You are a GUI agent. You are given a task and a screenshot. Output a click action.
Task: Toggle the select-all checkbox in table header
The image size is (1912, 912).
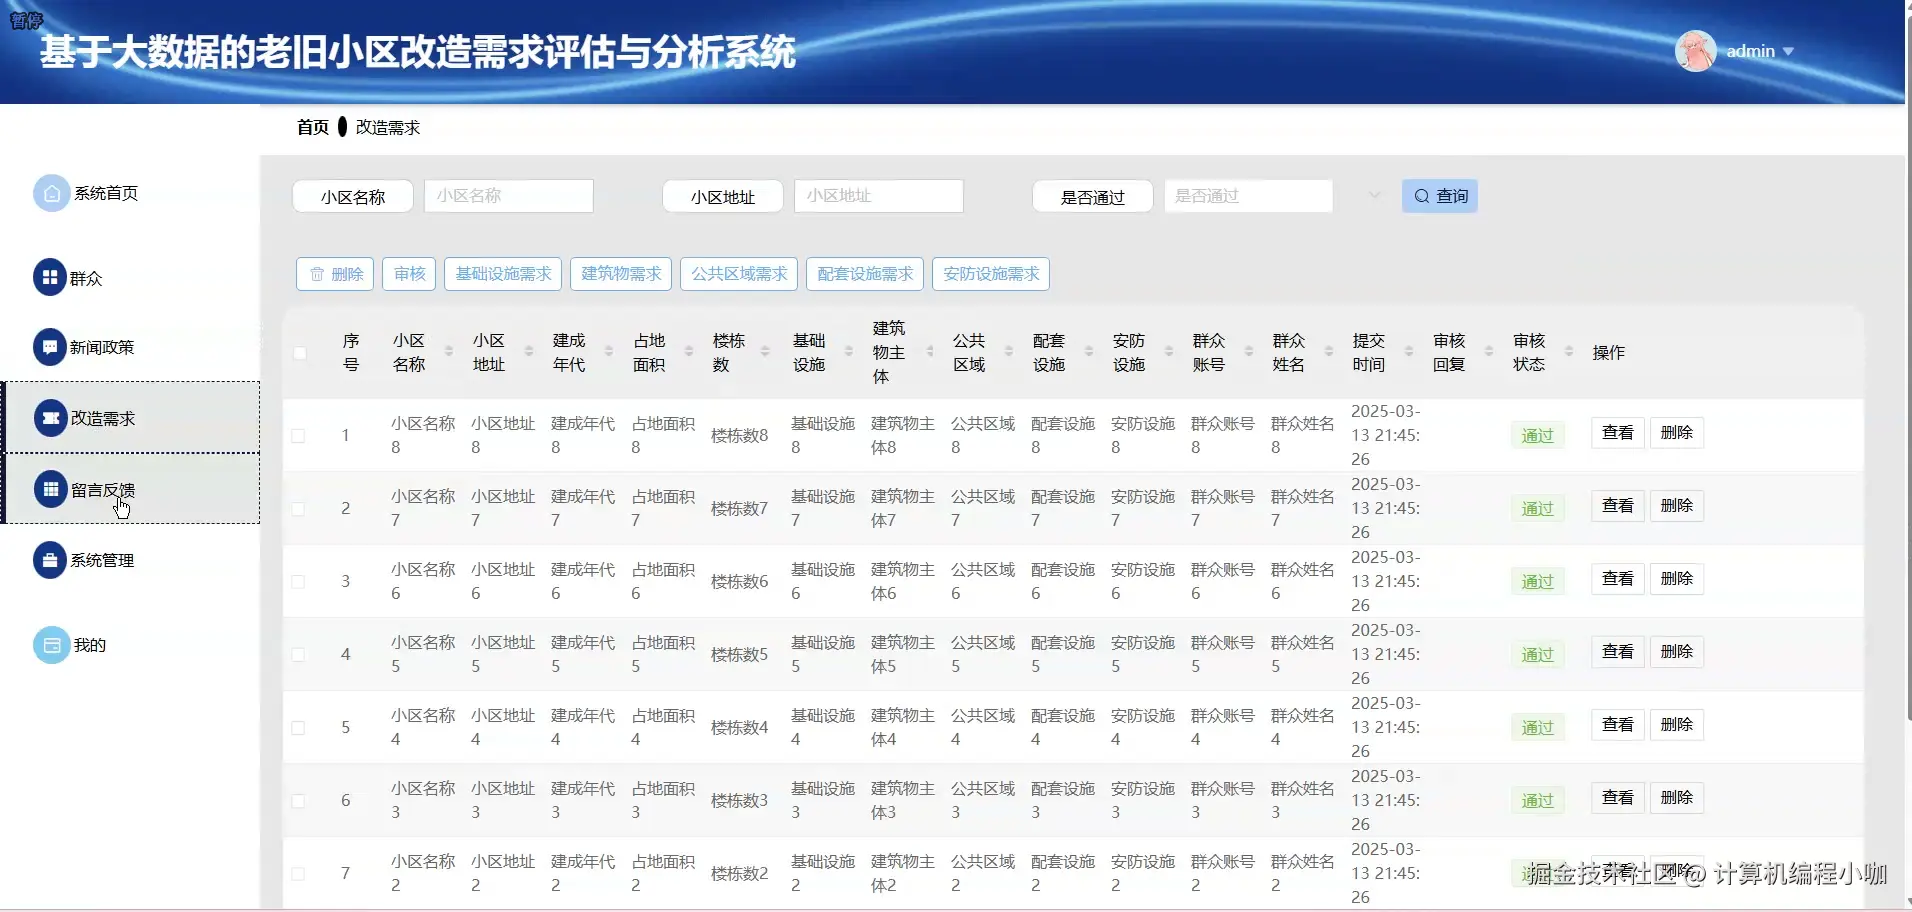click(299, 353)
